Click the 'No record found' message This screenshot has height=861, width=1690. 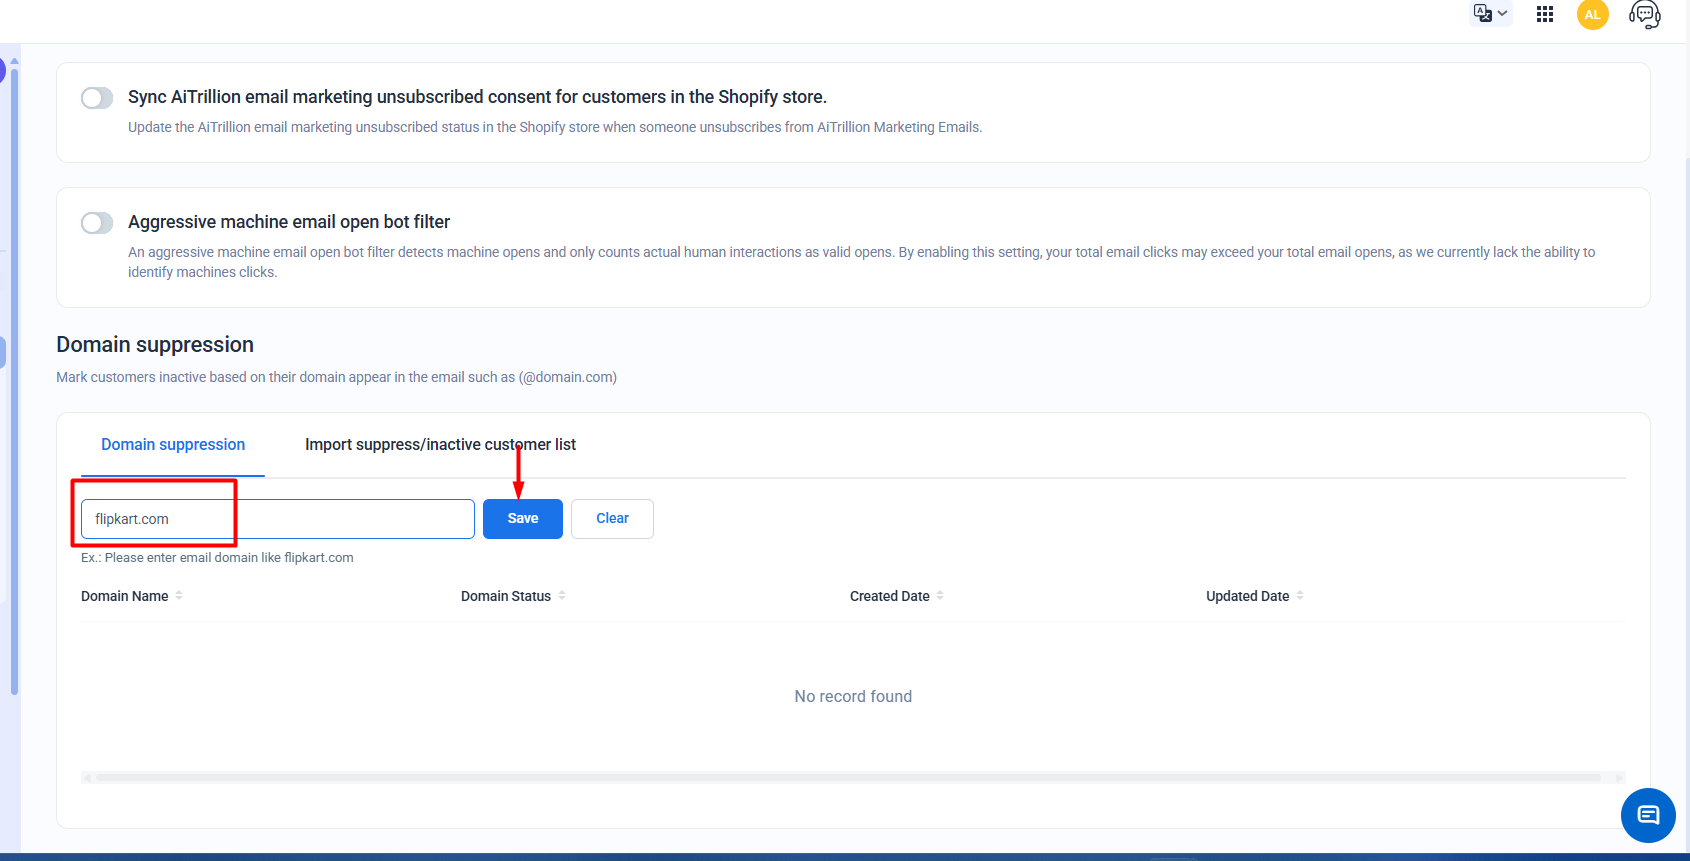pos(853,697)
